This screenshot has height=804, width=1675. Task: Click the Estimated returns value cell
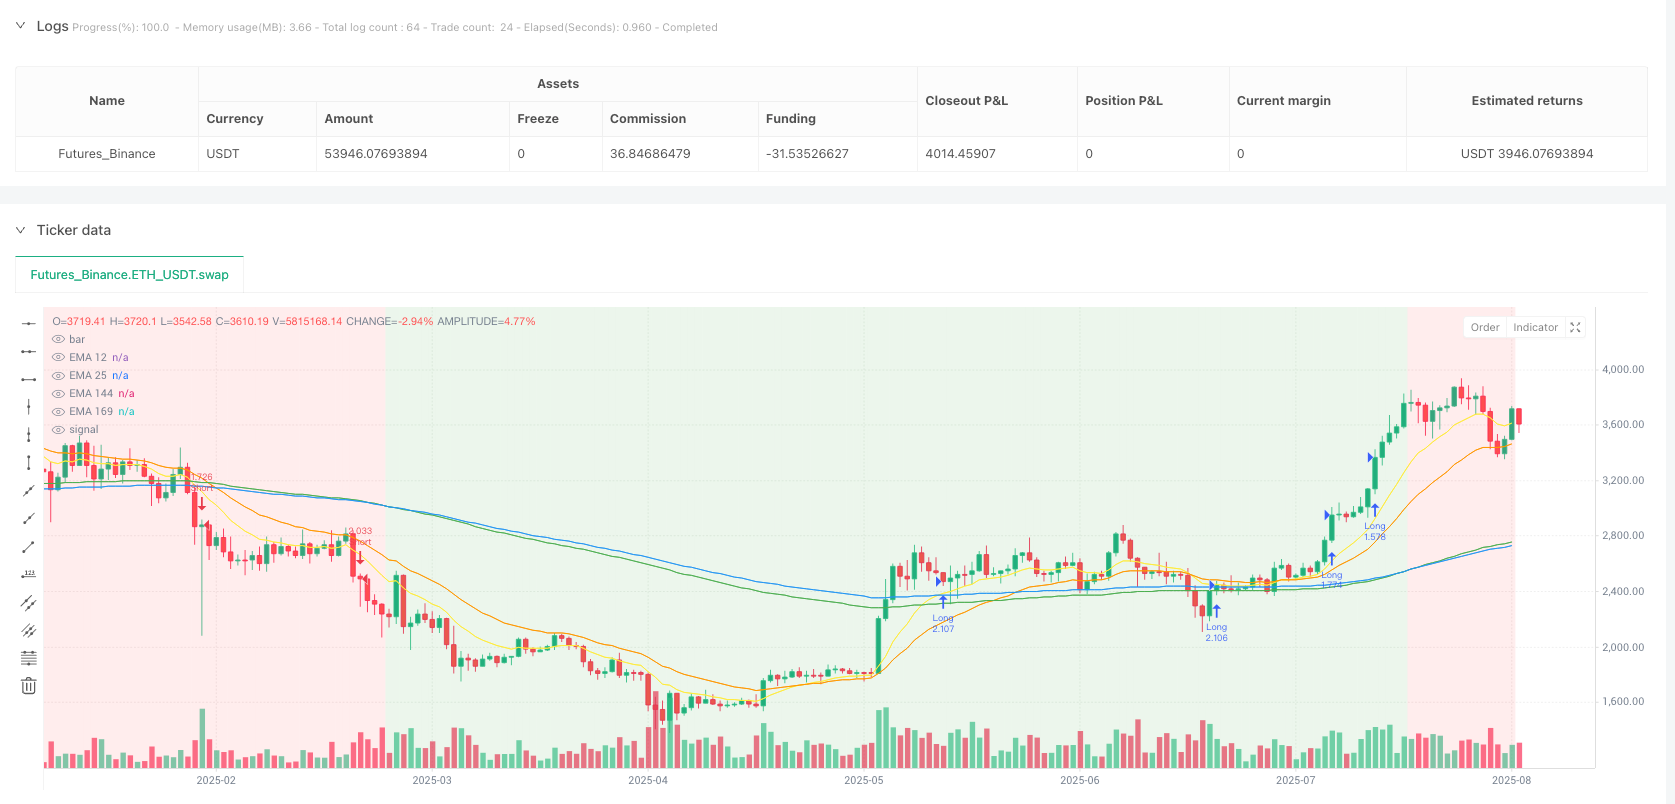tap(1526, 154)
